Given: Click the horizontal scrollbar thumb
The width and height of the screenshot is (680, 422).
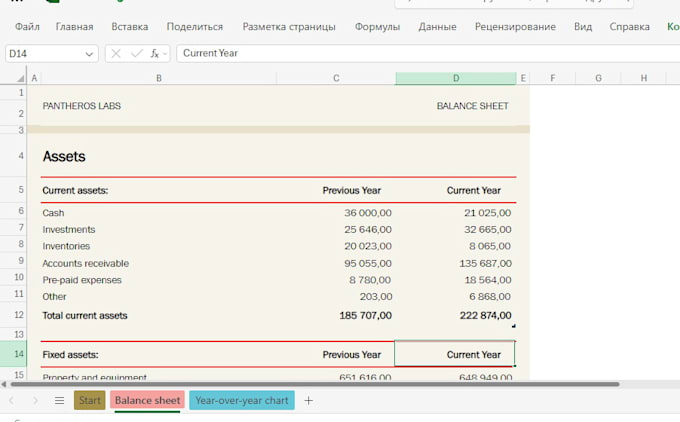Looking at the screenshot, I should 315,384.
